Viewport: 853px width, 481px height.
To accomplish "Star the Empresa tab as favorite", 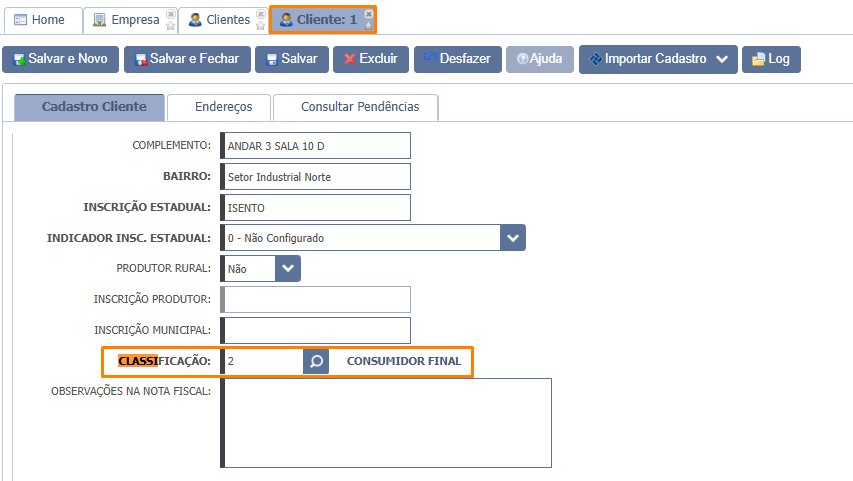I will 170,26.
